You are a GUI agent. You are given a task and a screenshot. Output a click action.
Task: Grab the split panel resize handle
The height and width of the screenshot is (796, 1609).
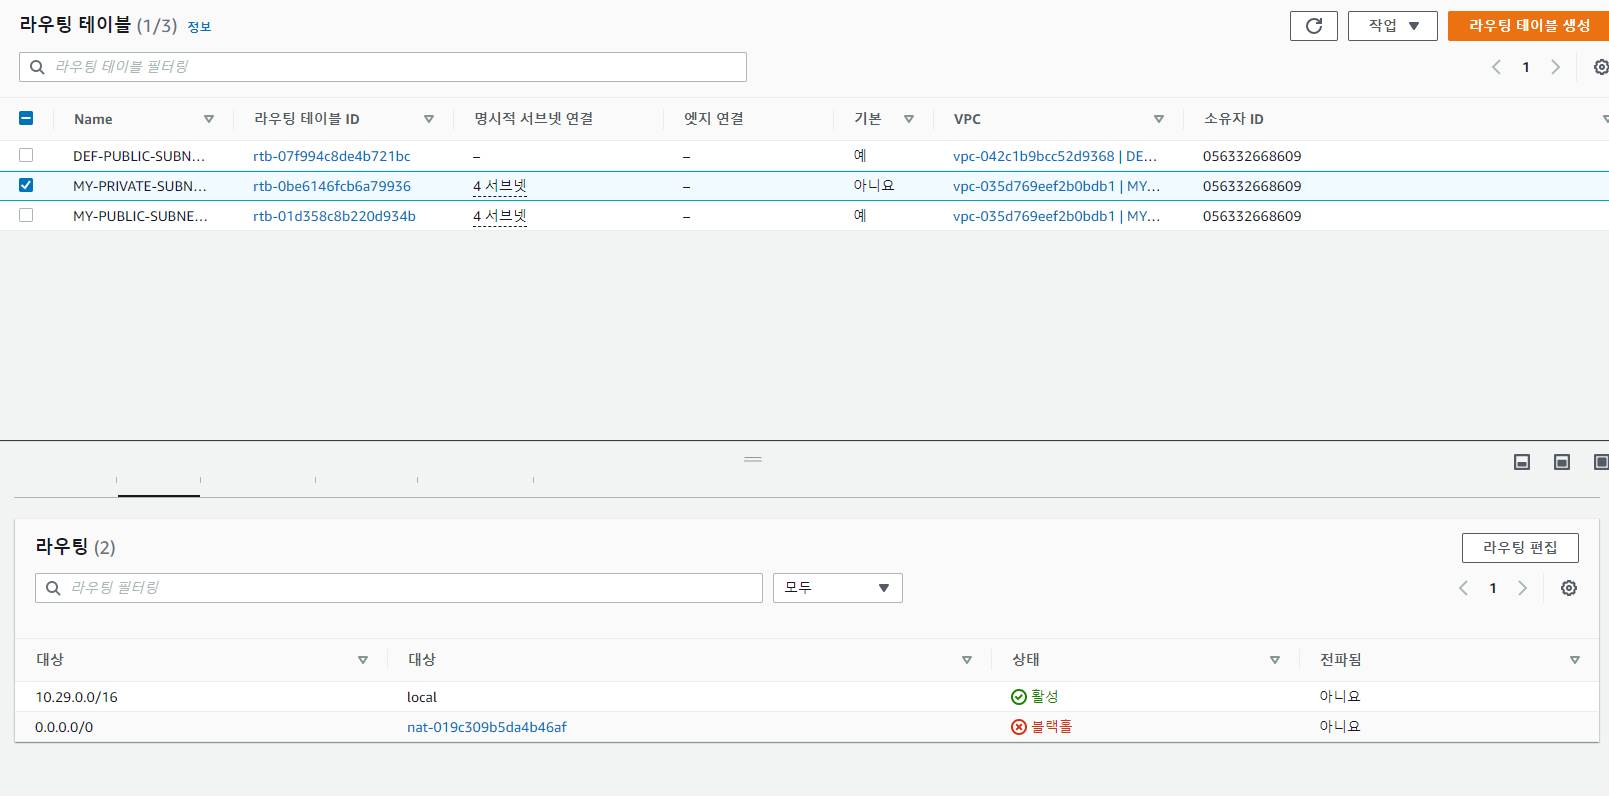(753, 459)
